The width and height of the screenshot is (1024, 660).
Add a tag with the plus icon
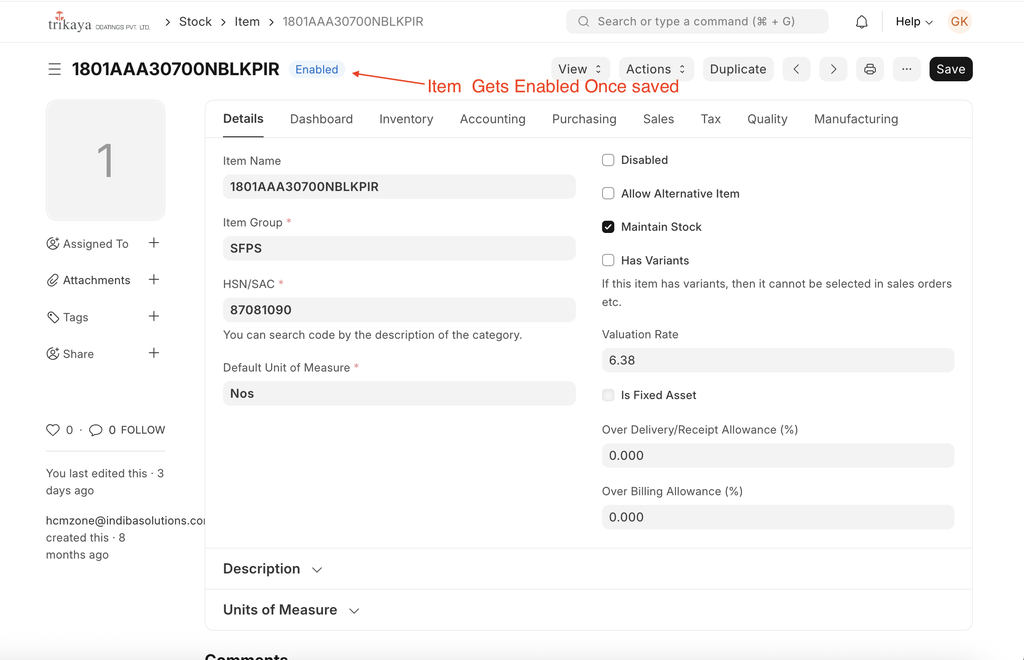(154, 316)
